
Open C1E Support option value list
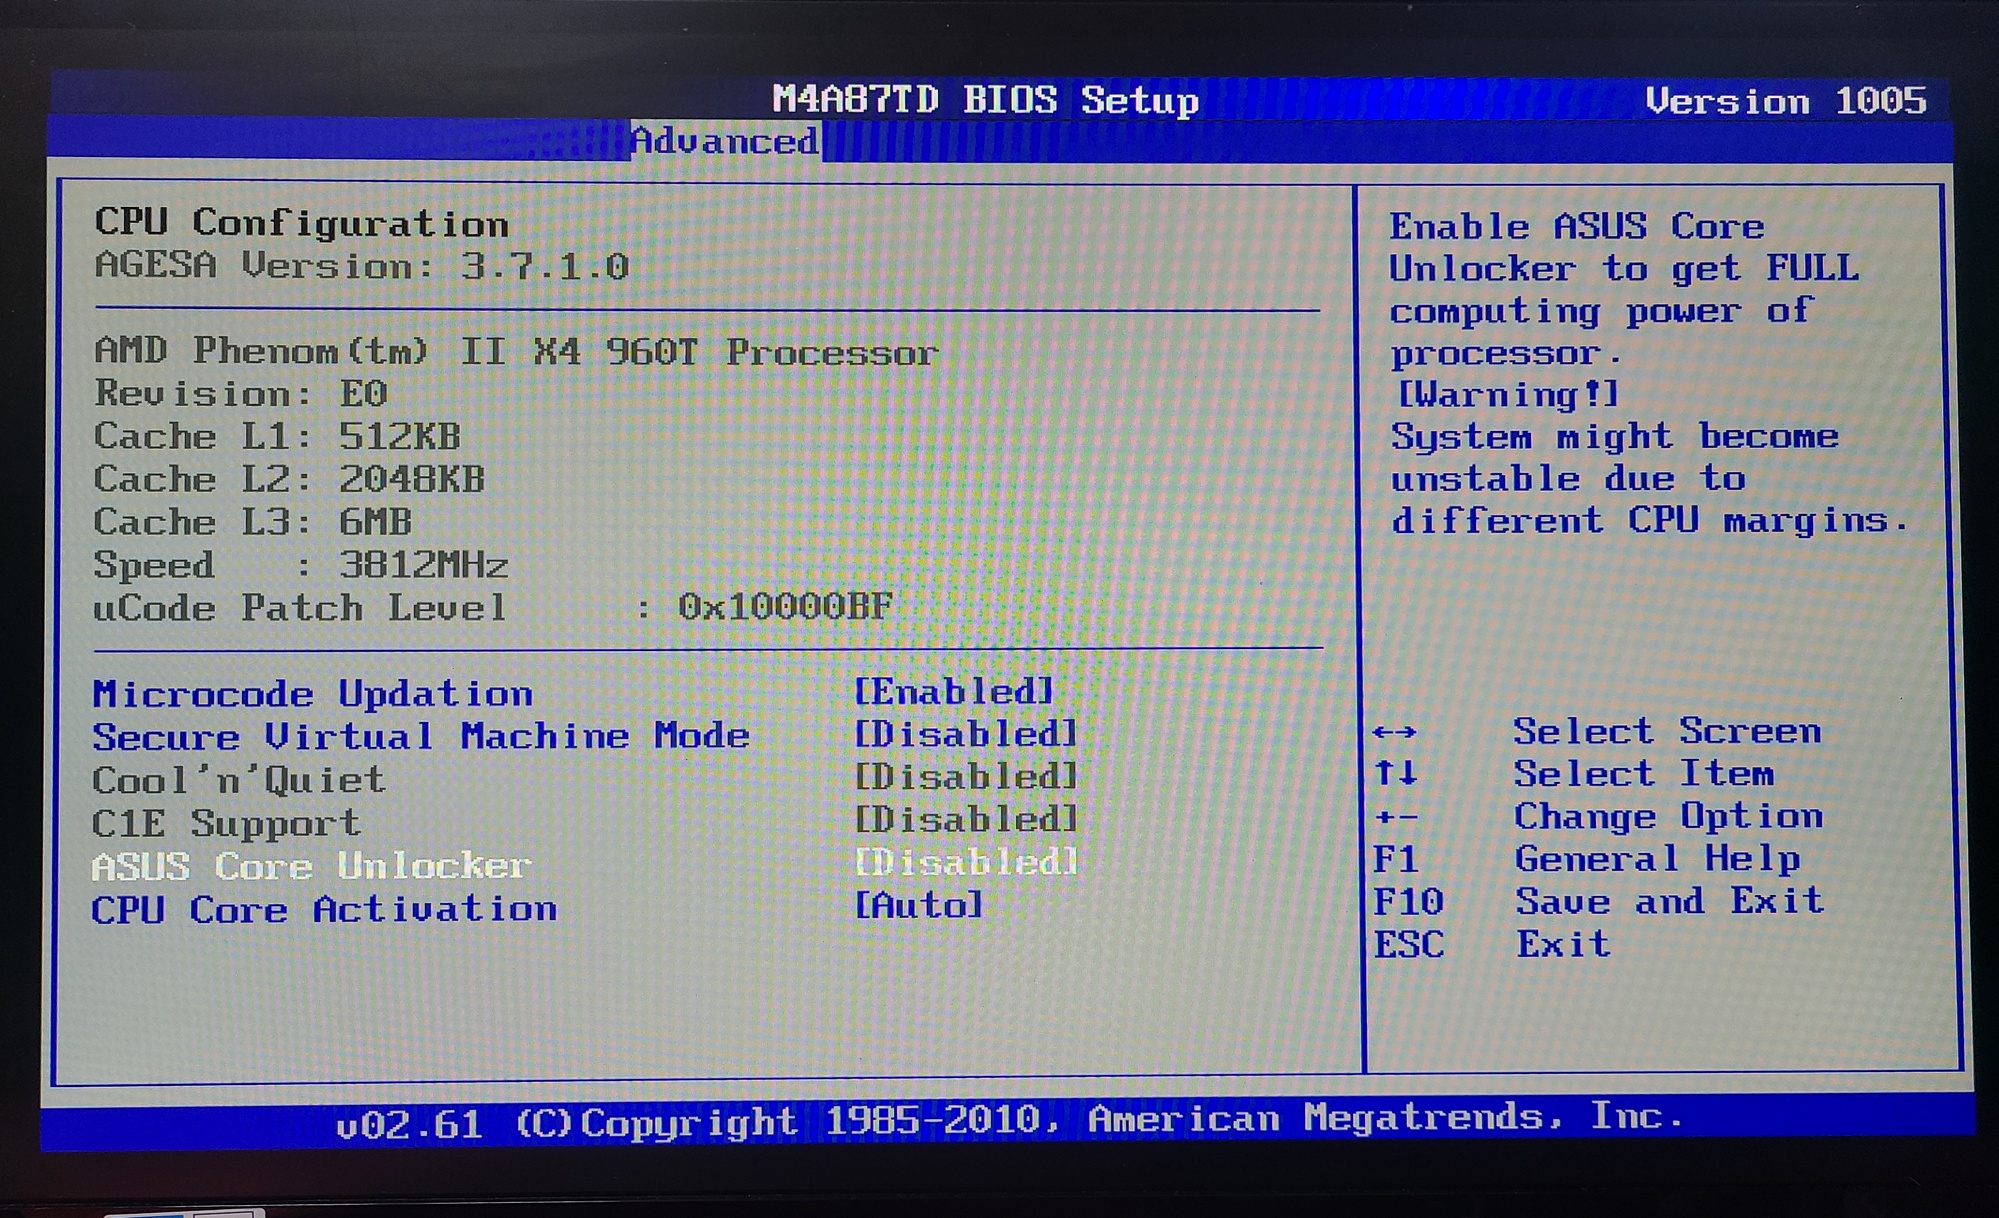[x=966, y=820]
